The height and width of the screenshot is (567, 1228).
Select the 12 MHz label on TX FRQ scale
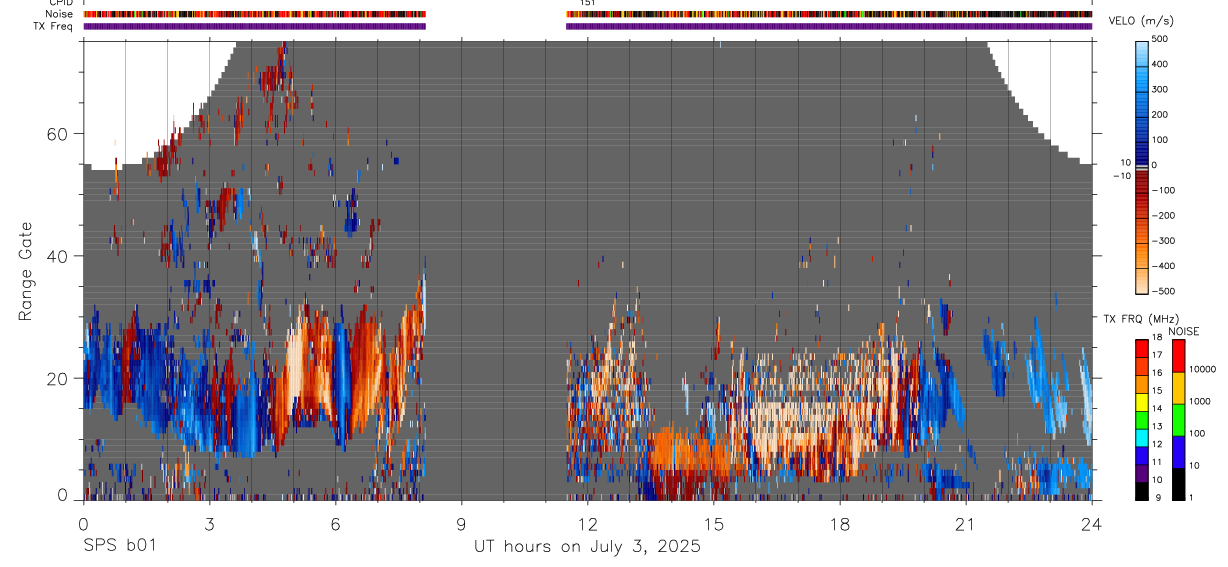[x=1159, y=444]
